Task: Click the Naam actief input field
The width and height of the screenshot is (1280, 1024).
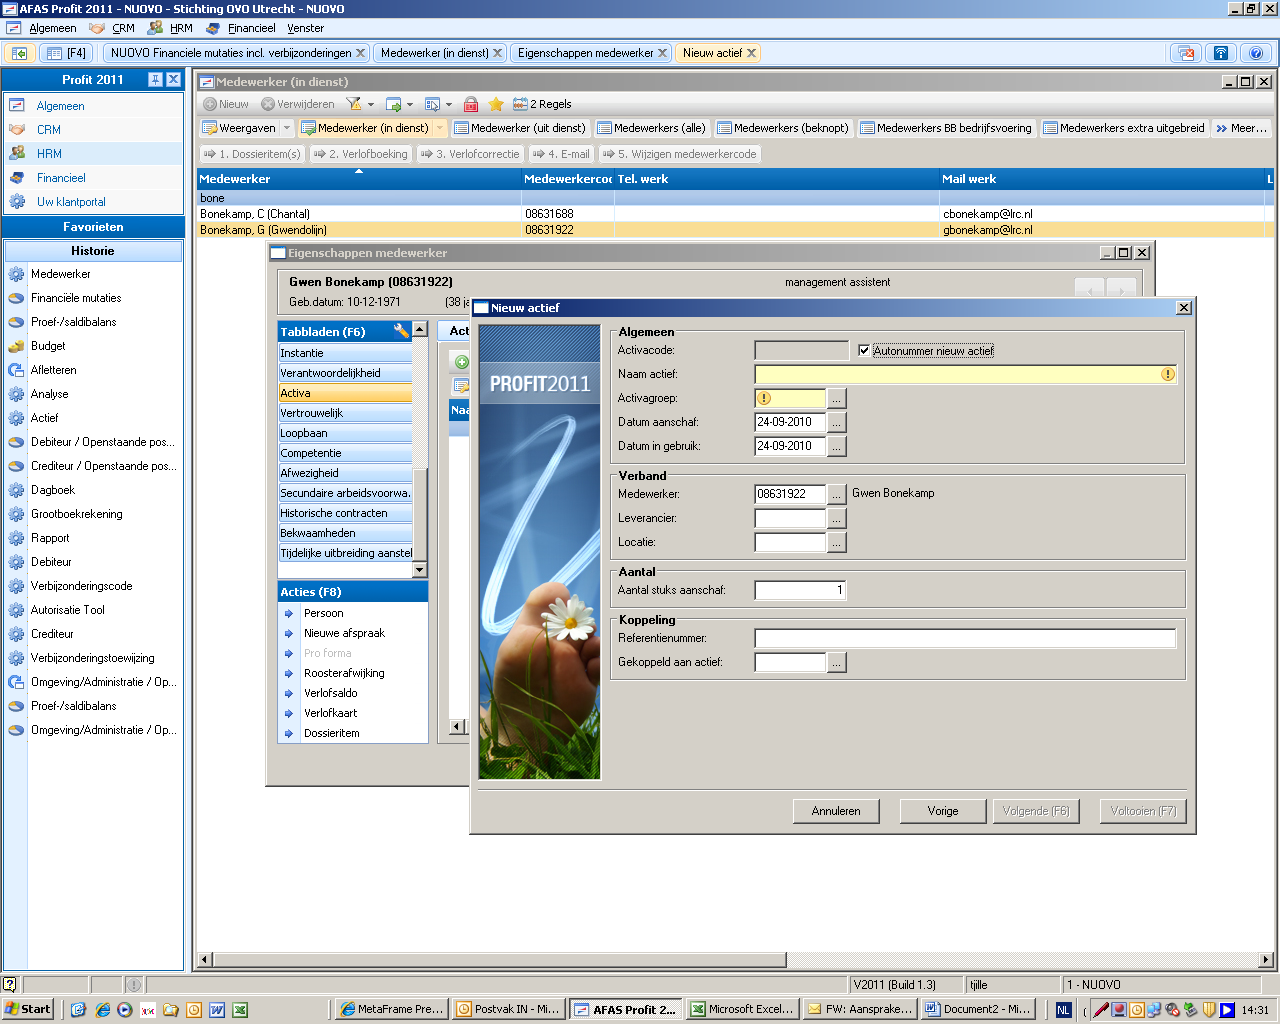Action: coord(965,374)
